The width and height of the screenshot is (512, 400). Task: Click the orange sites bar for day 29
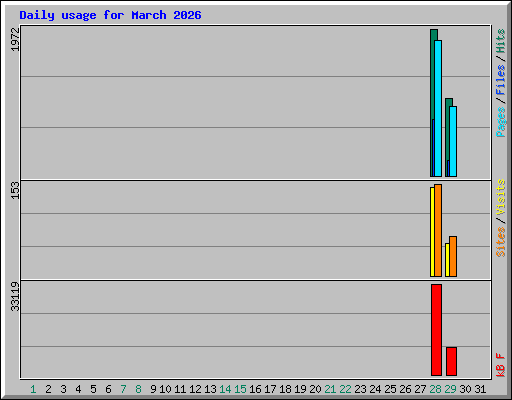point(453,256)
